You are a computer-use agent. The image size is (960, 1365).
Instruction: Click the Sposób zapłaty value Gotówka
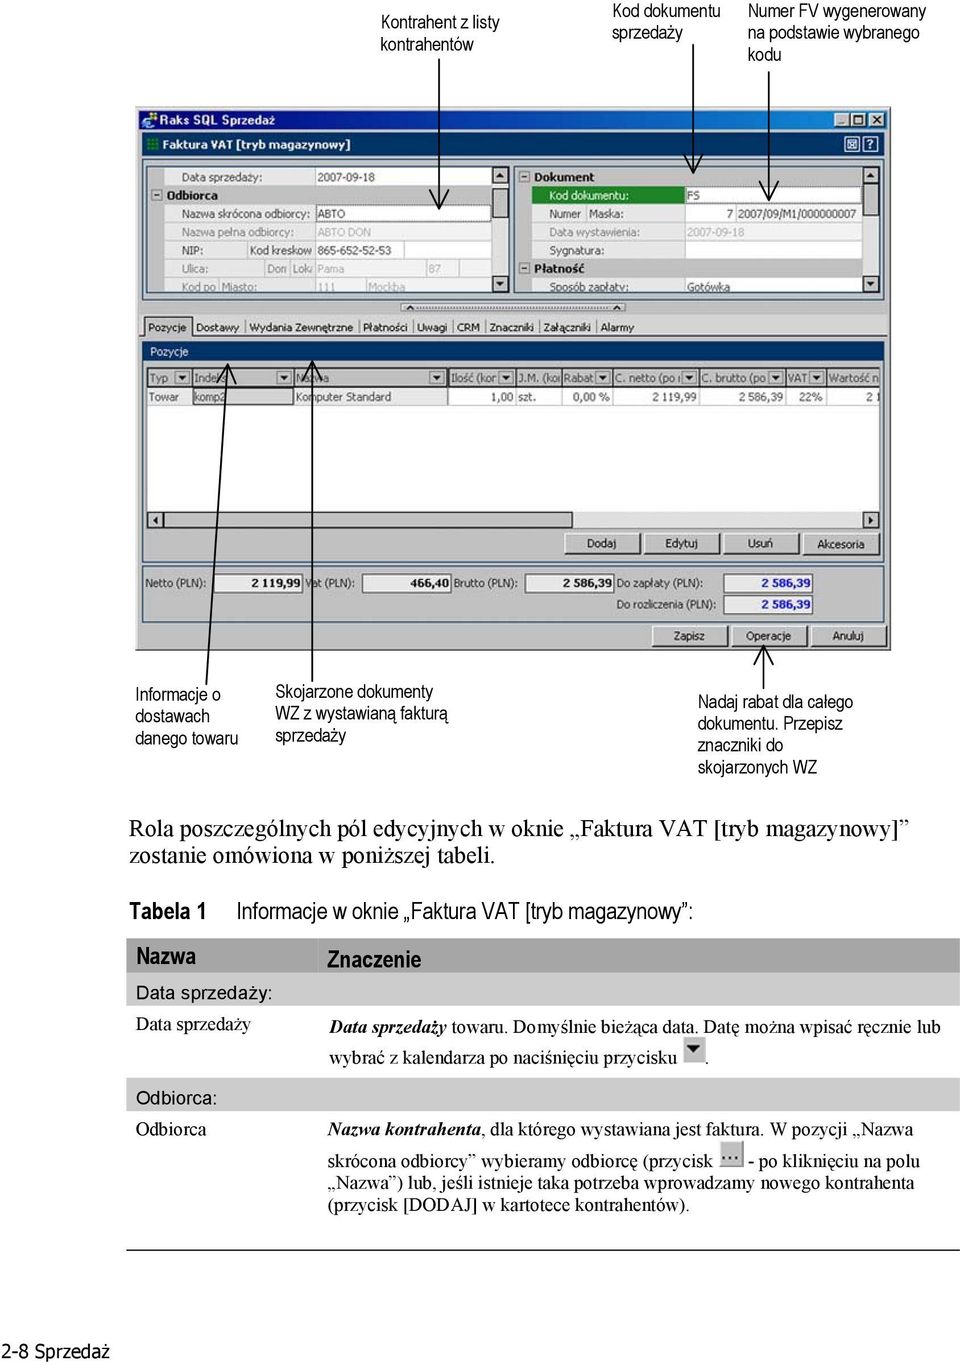(x=772, y=287)
